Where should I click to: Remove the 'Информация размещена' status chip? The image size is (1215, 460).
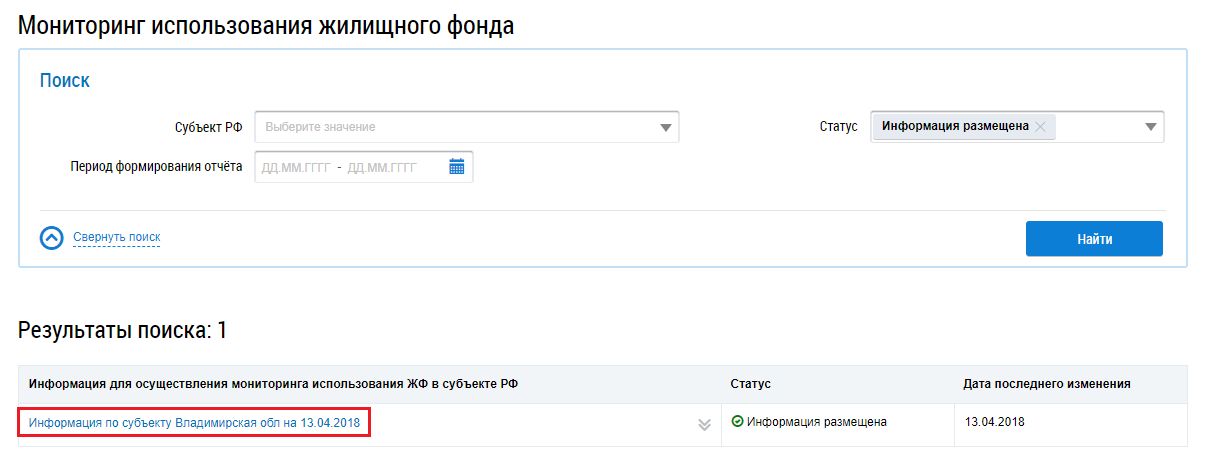[x=1041, y=127]
